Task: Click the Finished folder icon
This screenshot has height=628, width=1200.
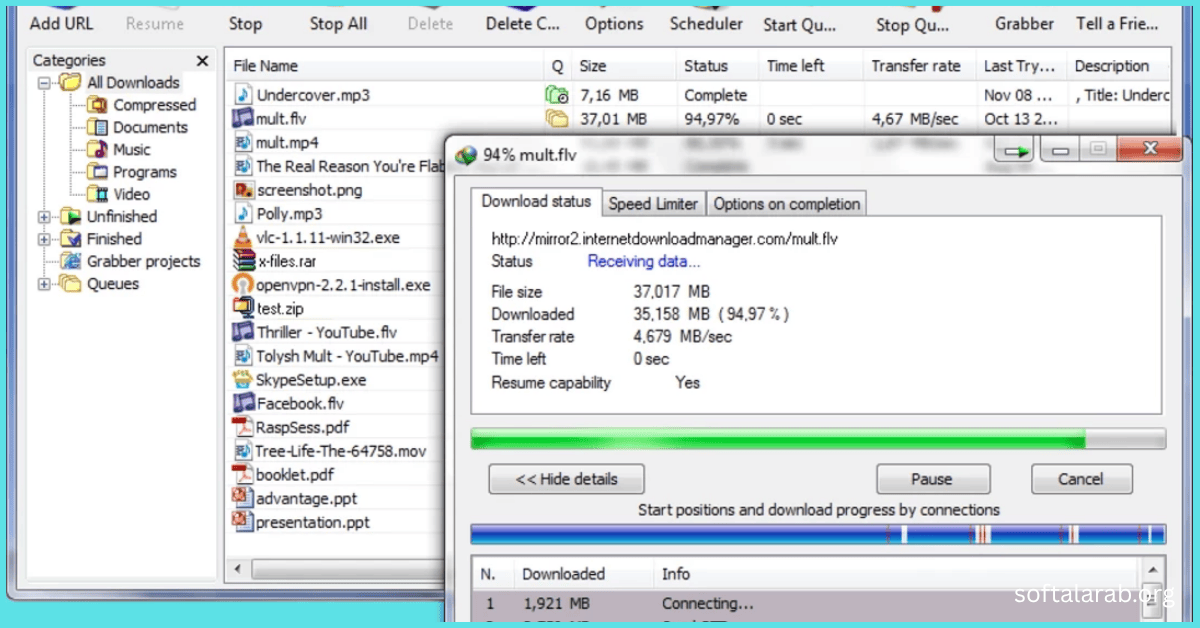Action: tap(70, 239)
